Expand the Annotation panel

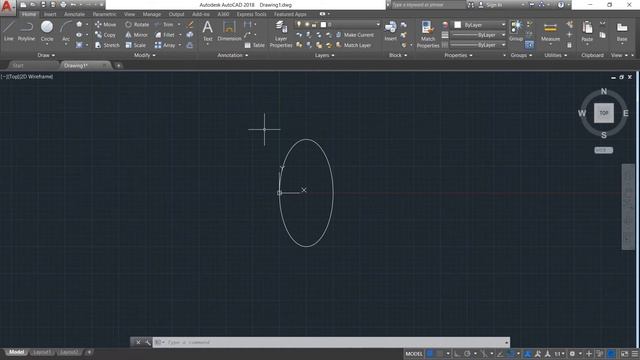[233, 55]
